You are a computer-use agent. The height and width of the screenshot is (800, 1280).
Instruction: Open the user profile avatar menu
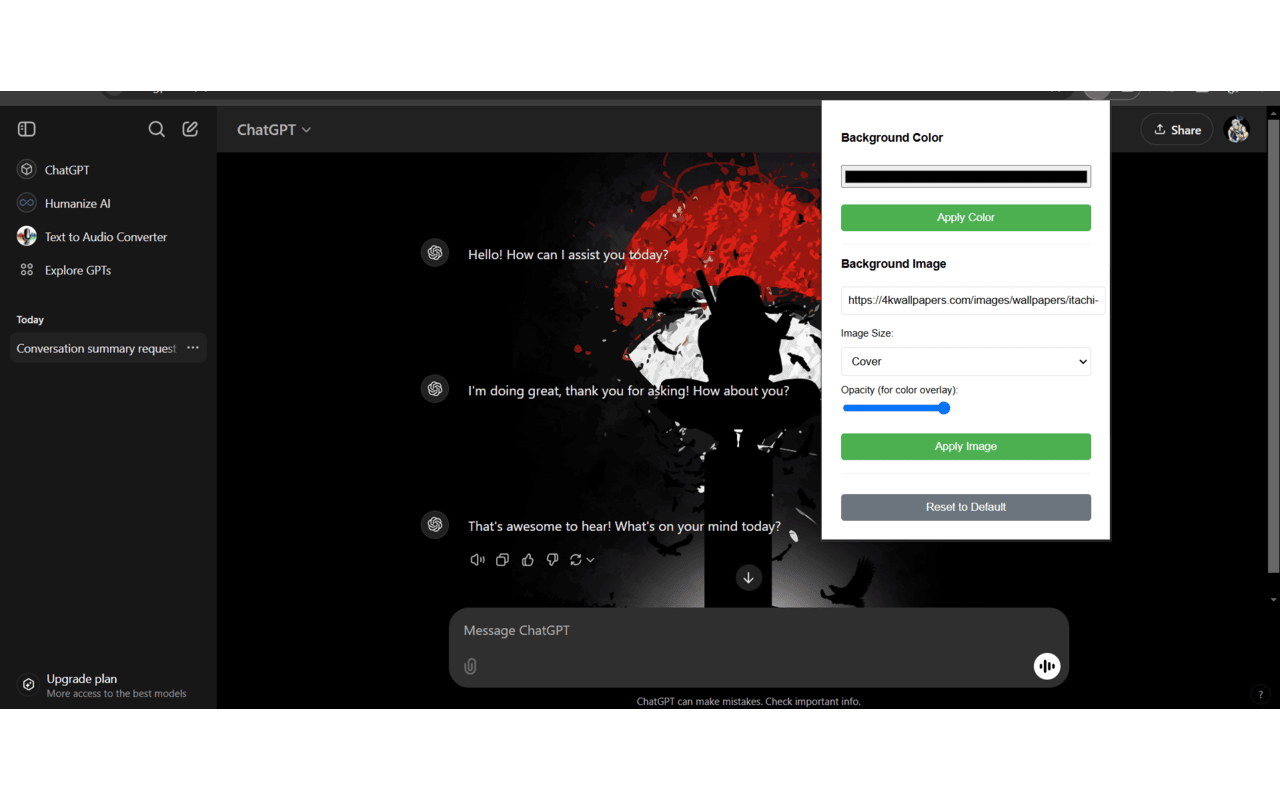[x=1237, y=130]
